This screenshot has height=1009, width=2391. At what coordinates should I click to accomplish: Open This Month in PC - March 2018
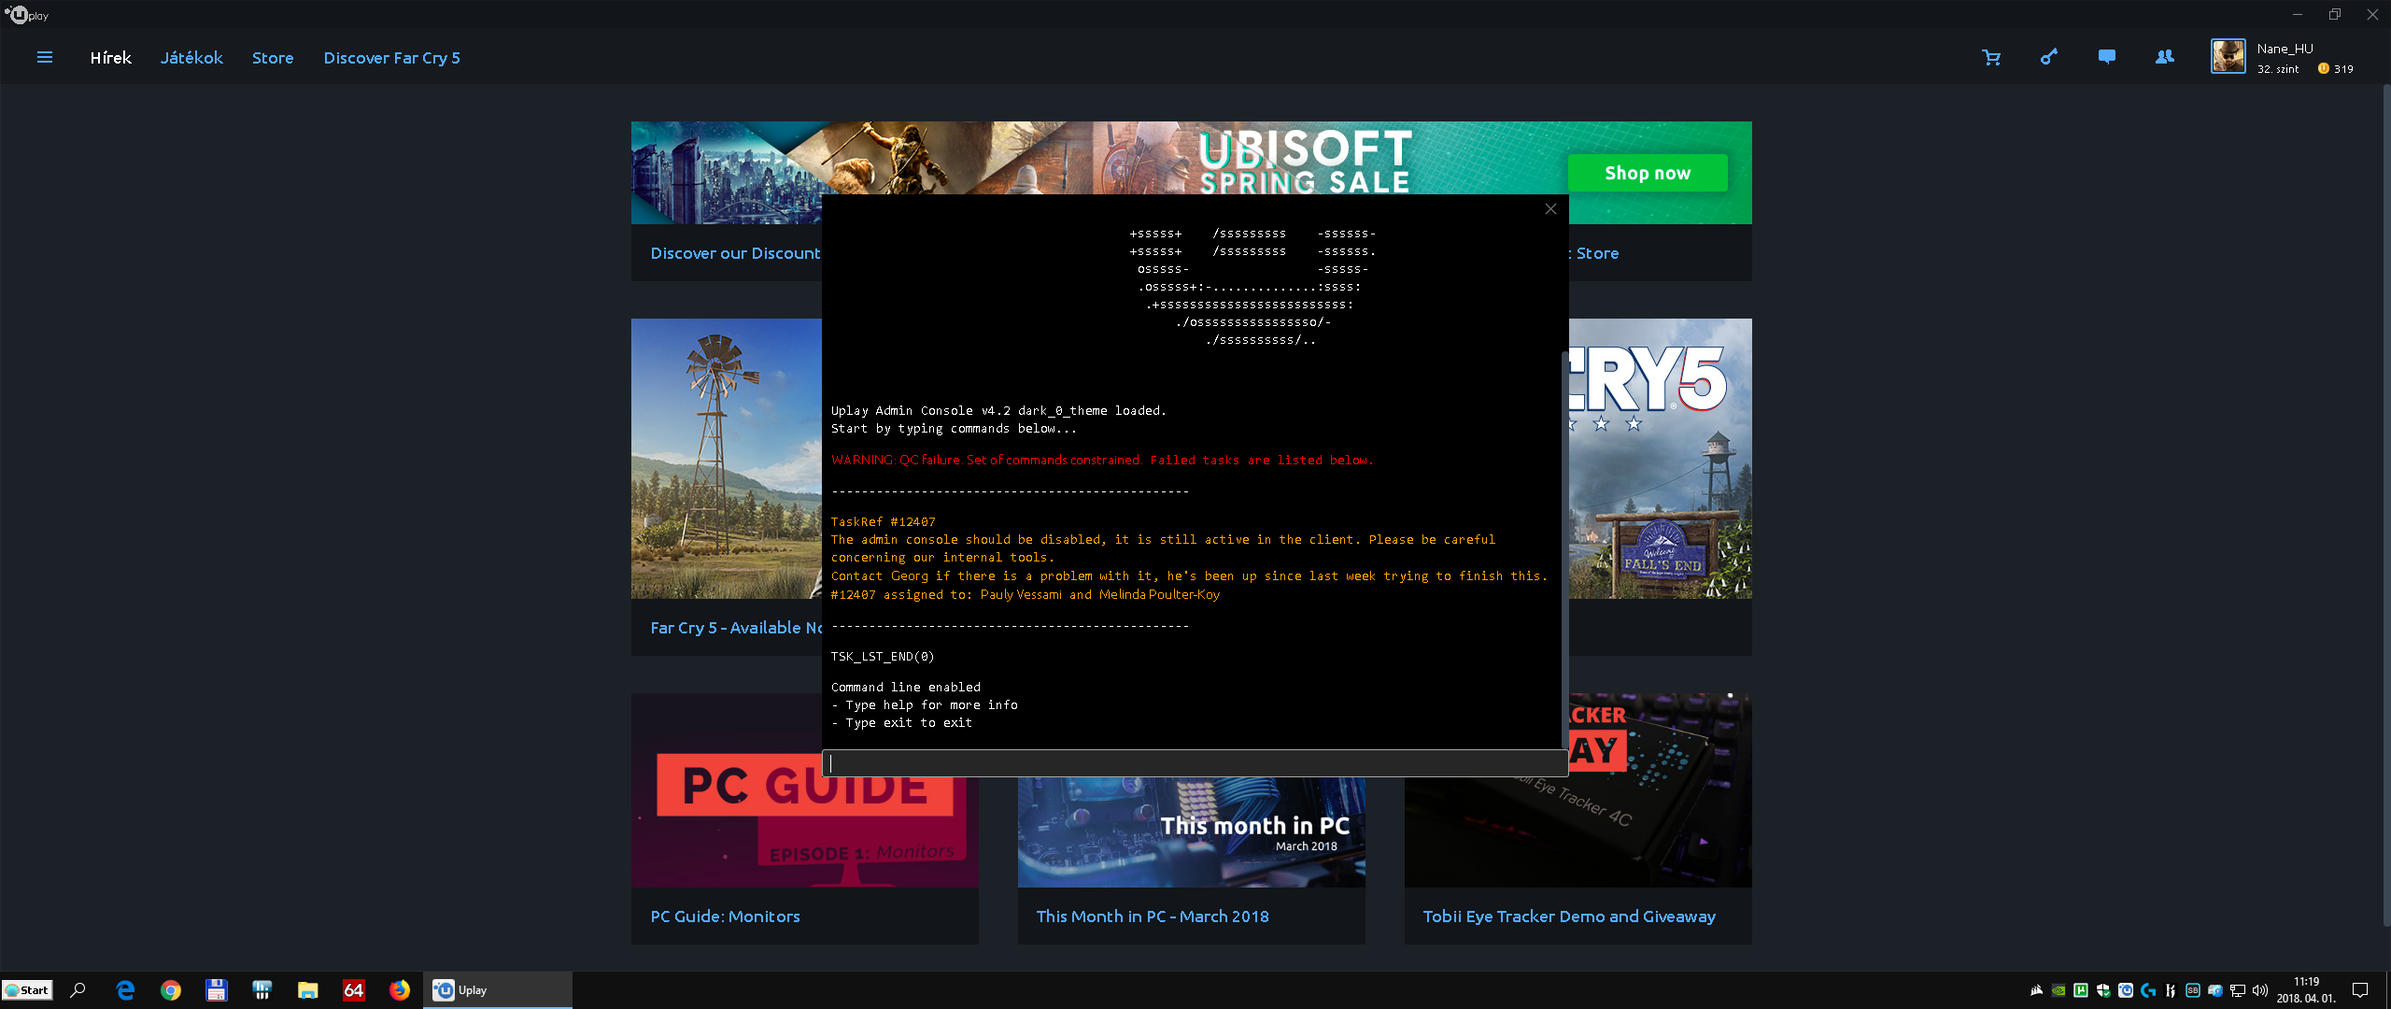point(1152,916)
